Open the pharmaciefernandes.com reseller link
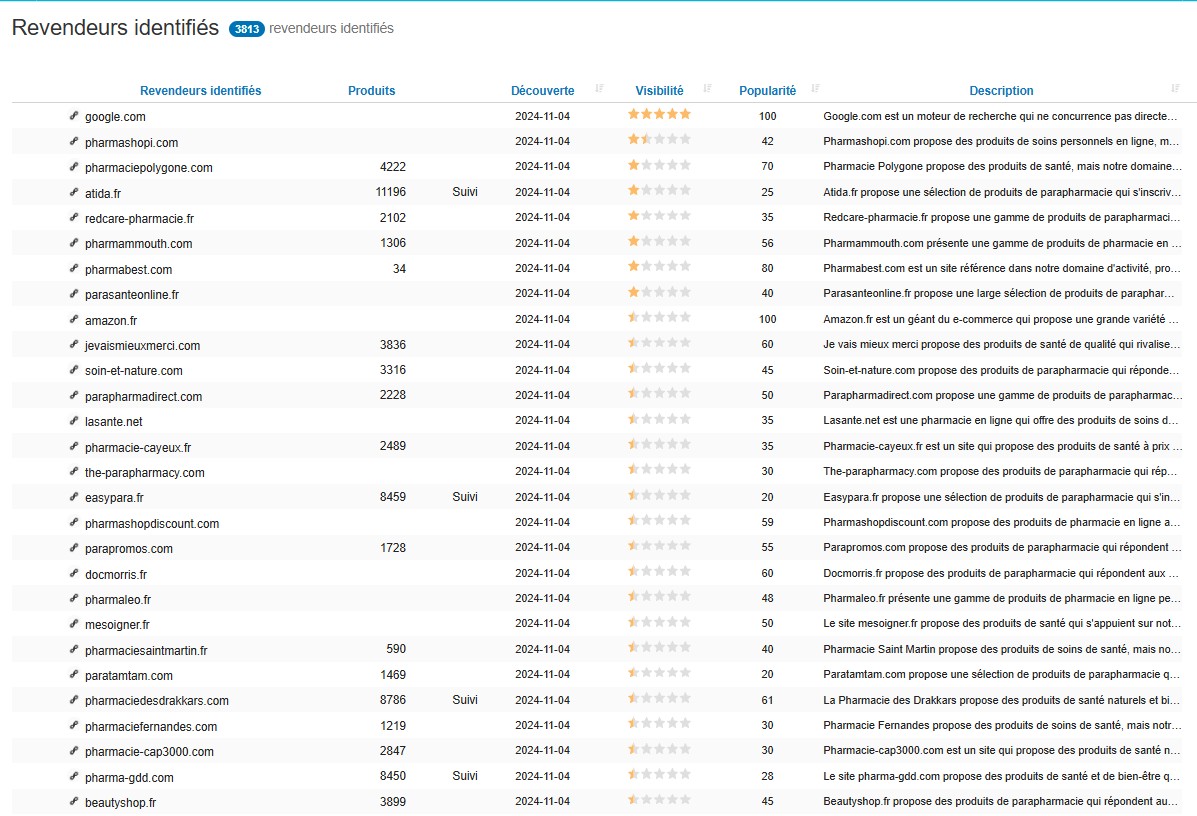The image size is (1197, 816). (151, 727)
